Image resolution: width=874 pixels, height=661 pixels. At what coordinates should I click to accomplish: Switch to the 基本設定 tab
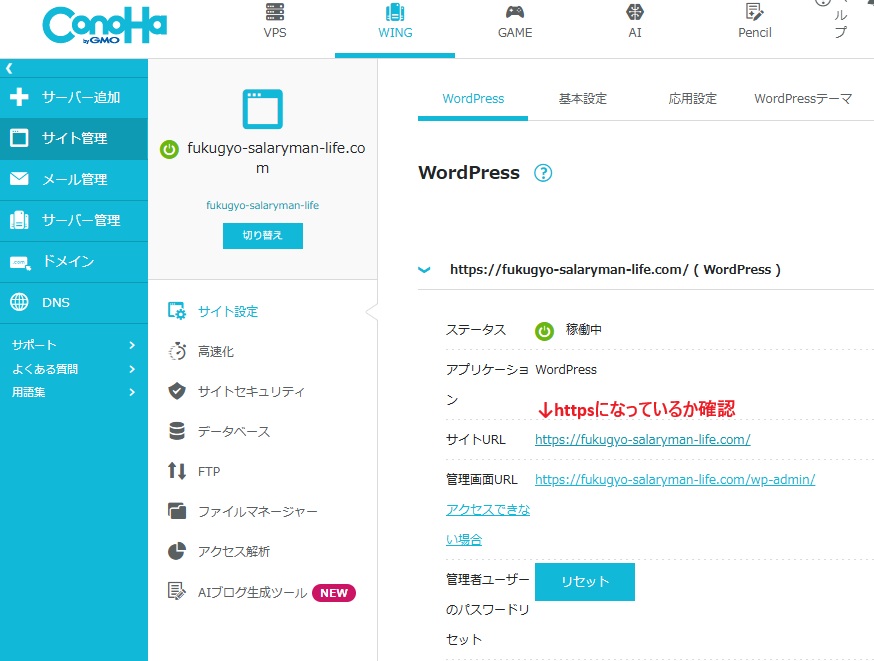point(582,99)
